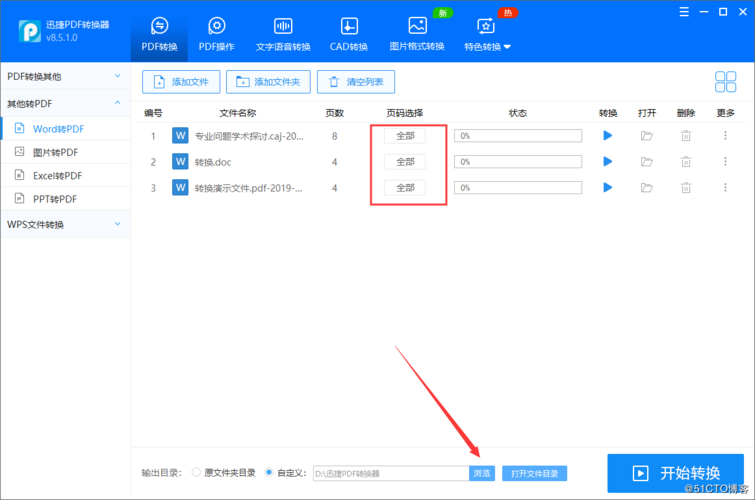Image resolution: width=755 pixels, height=500 pixels.
Task: Delete file 1 with trash icon
Action: coord(686,136)
